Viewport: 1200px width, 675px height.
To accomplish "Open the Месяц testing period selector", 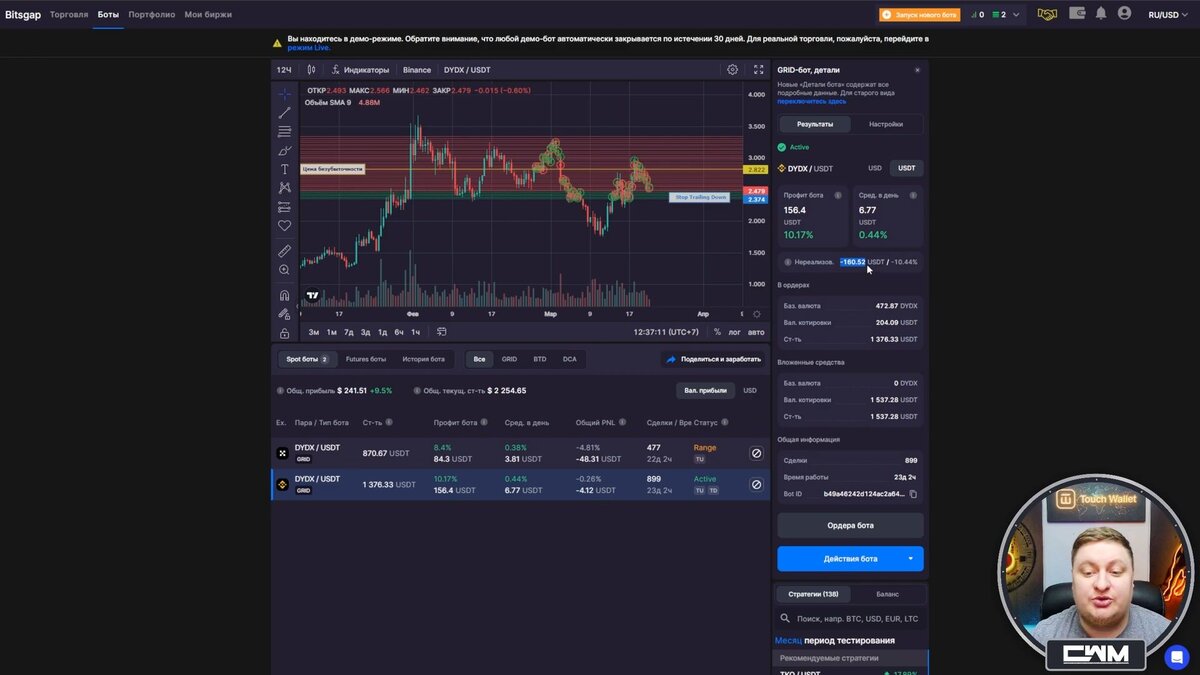I will pyautogui.click(x=788, y=640).
